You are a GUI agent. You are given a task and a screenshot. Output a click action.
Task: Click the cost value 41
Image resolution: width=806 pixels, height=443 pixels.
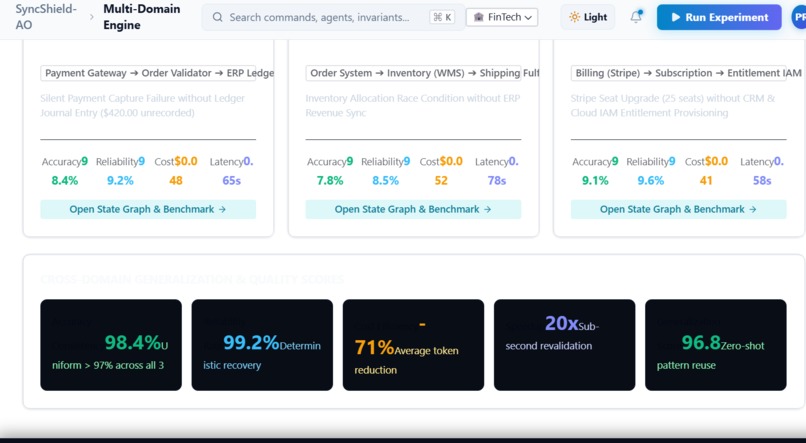pos(706,180)
